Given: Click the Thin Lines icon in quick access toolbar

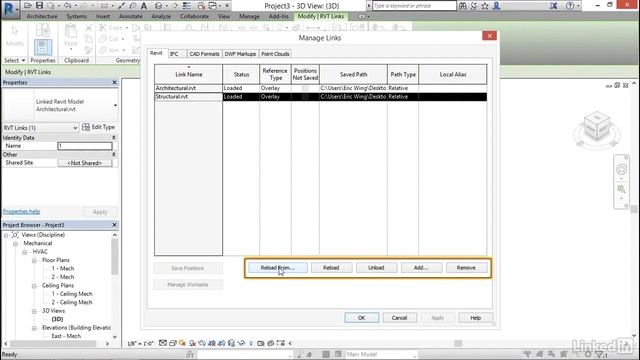Looking at the screenshot, I should [187, 6].
